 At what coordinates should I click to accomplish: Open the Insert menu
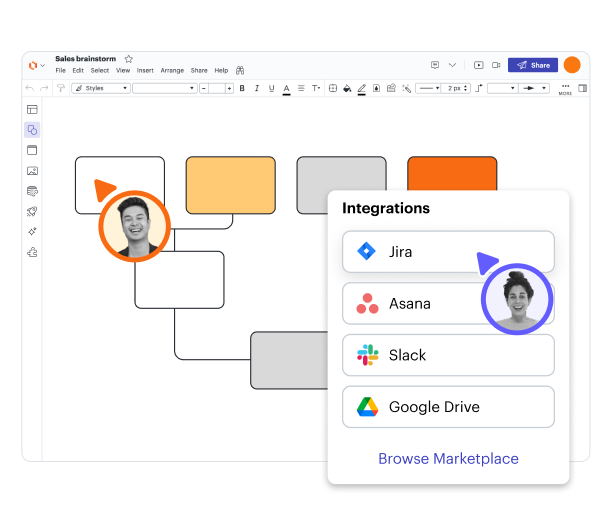pyautogui.click(x=145, y=71)
